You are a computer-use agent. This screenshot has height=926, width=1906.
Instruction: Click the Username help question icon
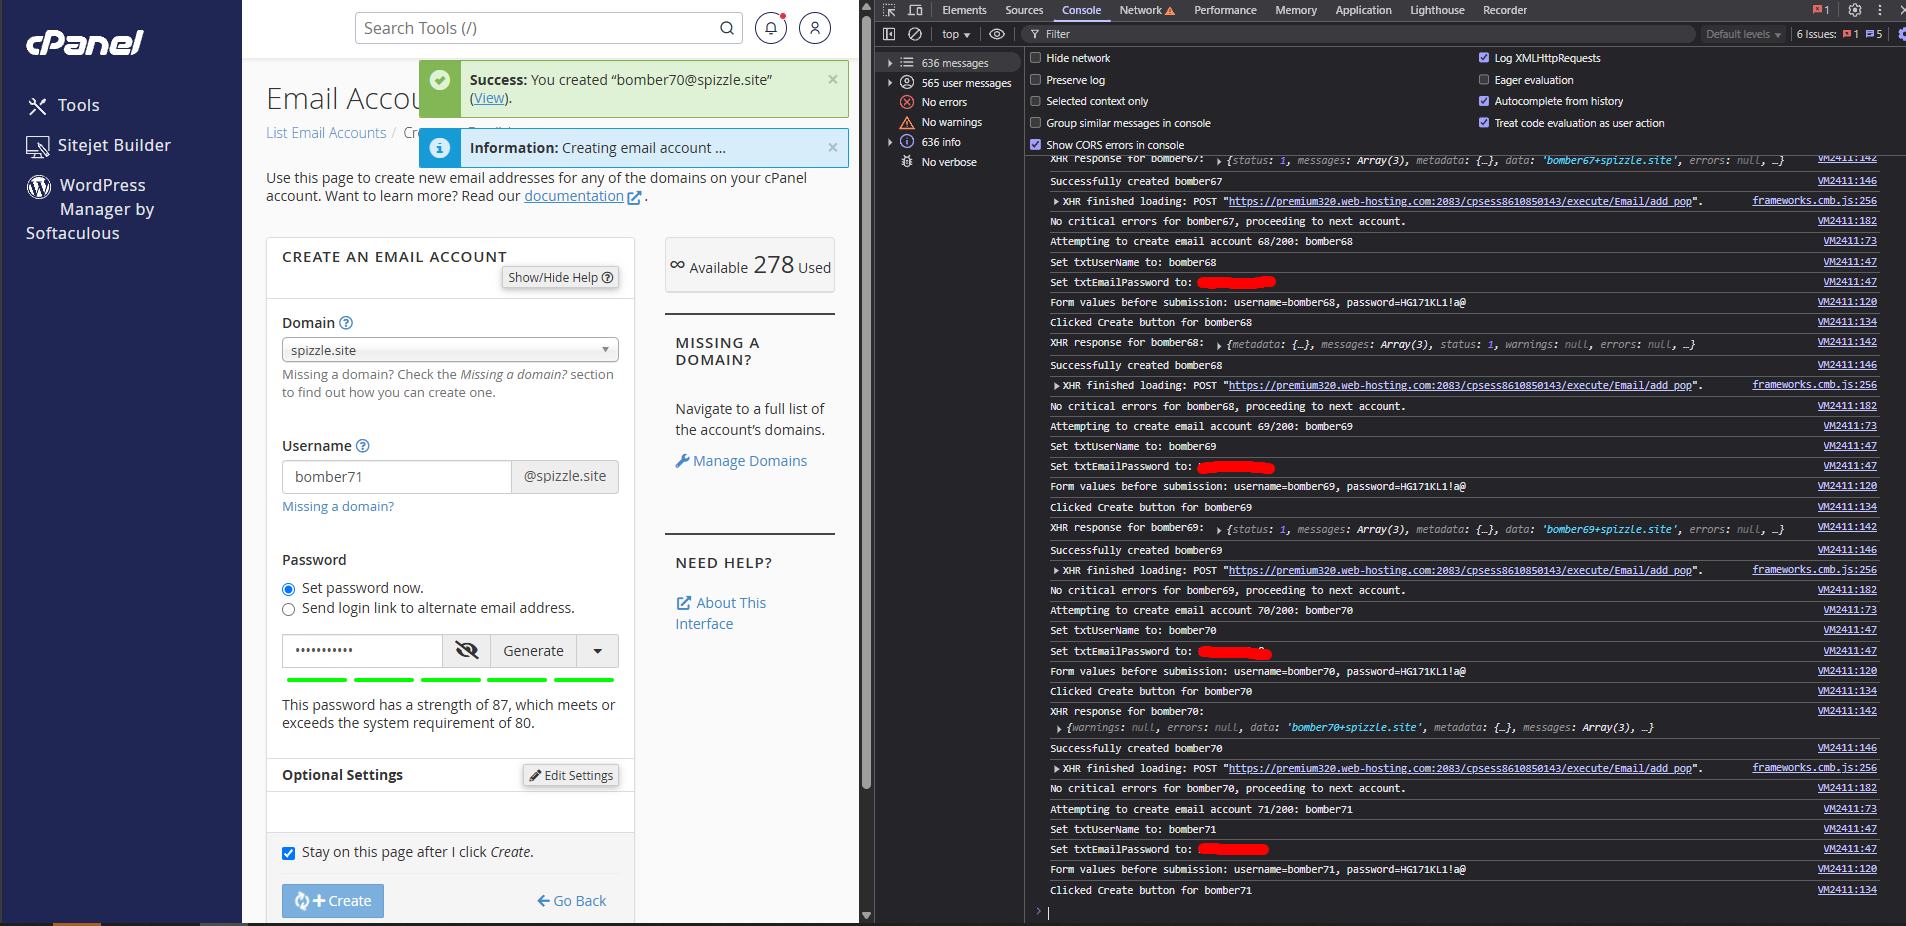pos(363,446)
